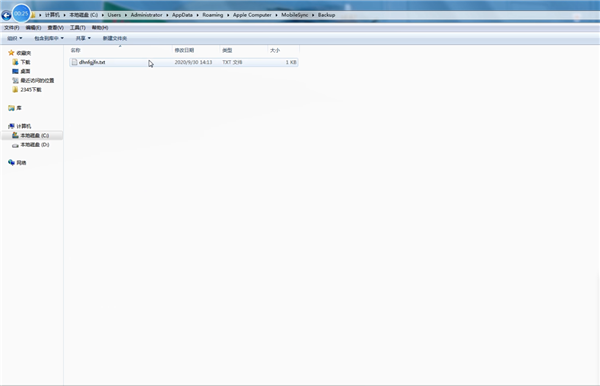Viewport: 600px width, 386px height.
Task: Select 桌面 desktop in the sidebar
Action: pyautogui.click(x=21, y=71)
